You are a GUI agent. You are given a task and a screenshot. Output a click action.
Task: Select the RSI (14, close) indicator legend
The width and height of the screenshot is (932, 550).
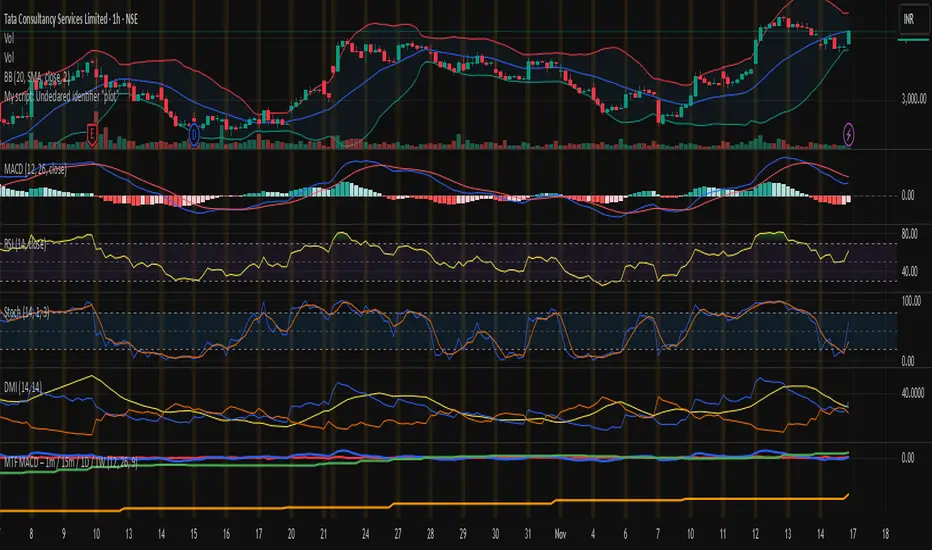(x=25, y=244)
